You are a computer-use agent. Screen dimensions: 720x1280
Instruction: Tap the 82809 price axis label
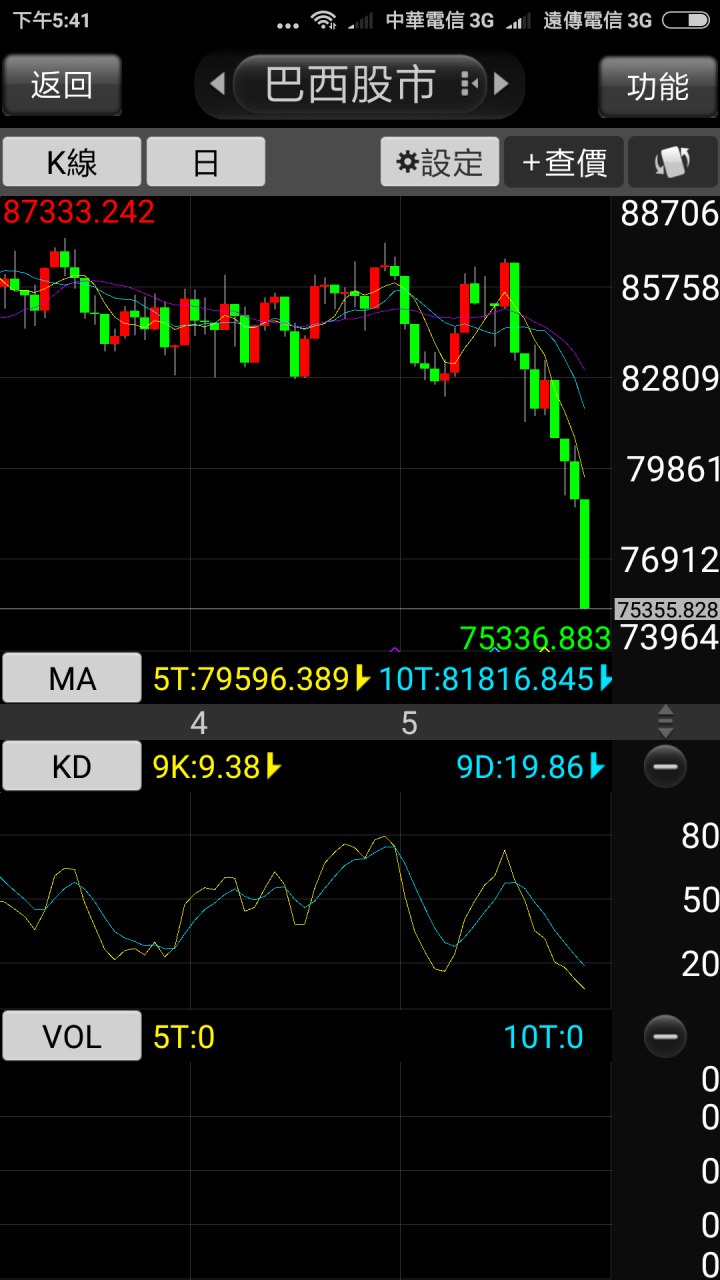(x=669, y=378)
